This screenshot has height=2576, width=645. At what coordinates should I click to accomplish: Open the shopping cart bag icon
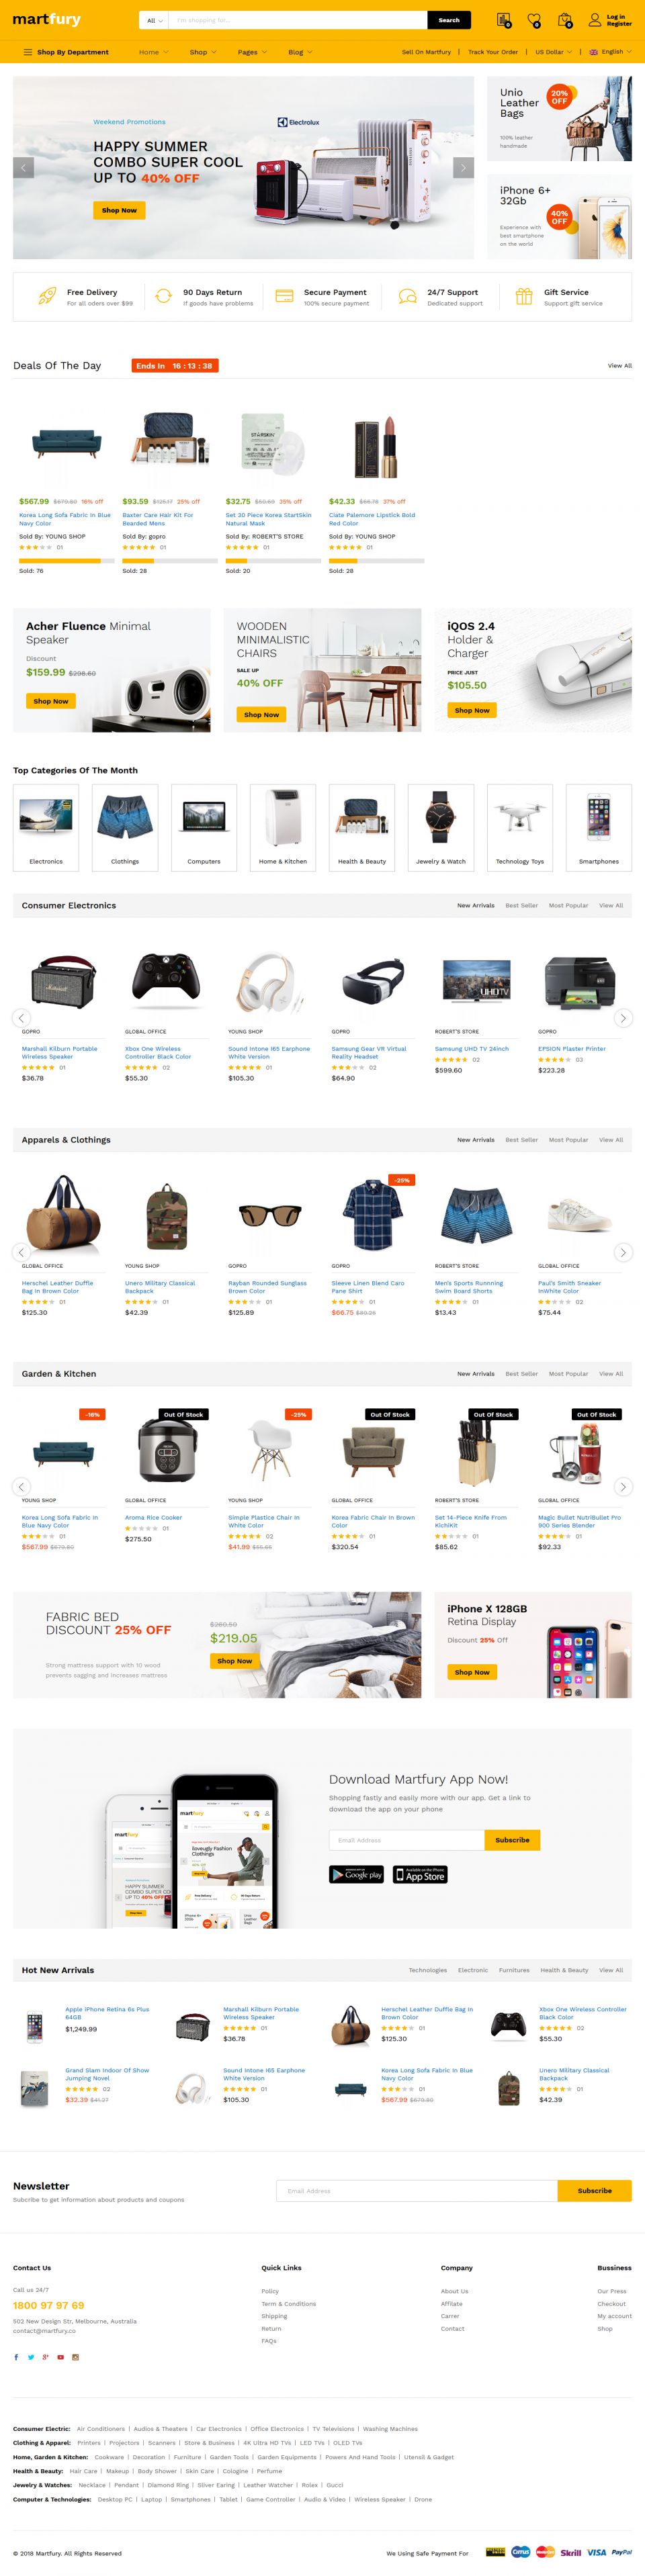(564, 20)
